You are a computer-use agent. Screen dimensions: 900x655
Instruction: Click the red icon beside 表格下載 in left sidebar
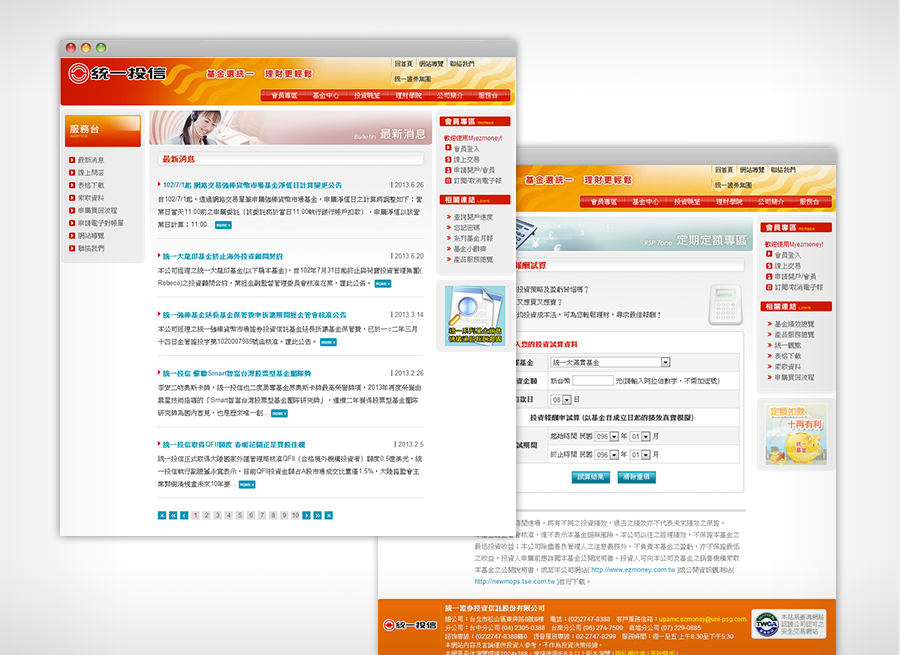[72, 185]
